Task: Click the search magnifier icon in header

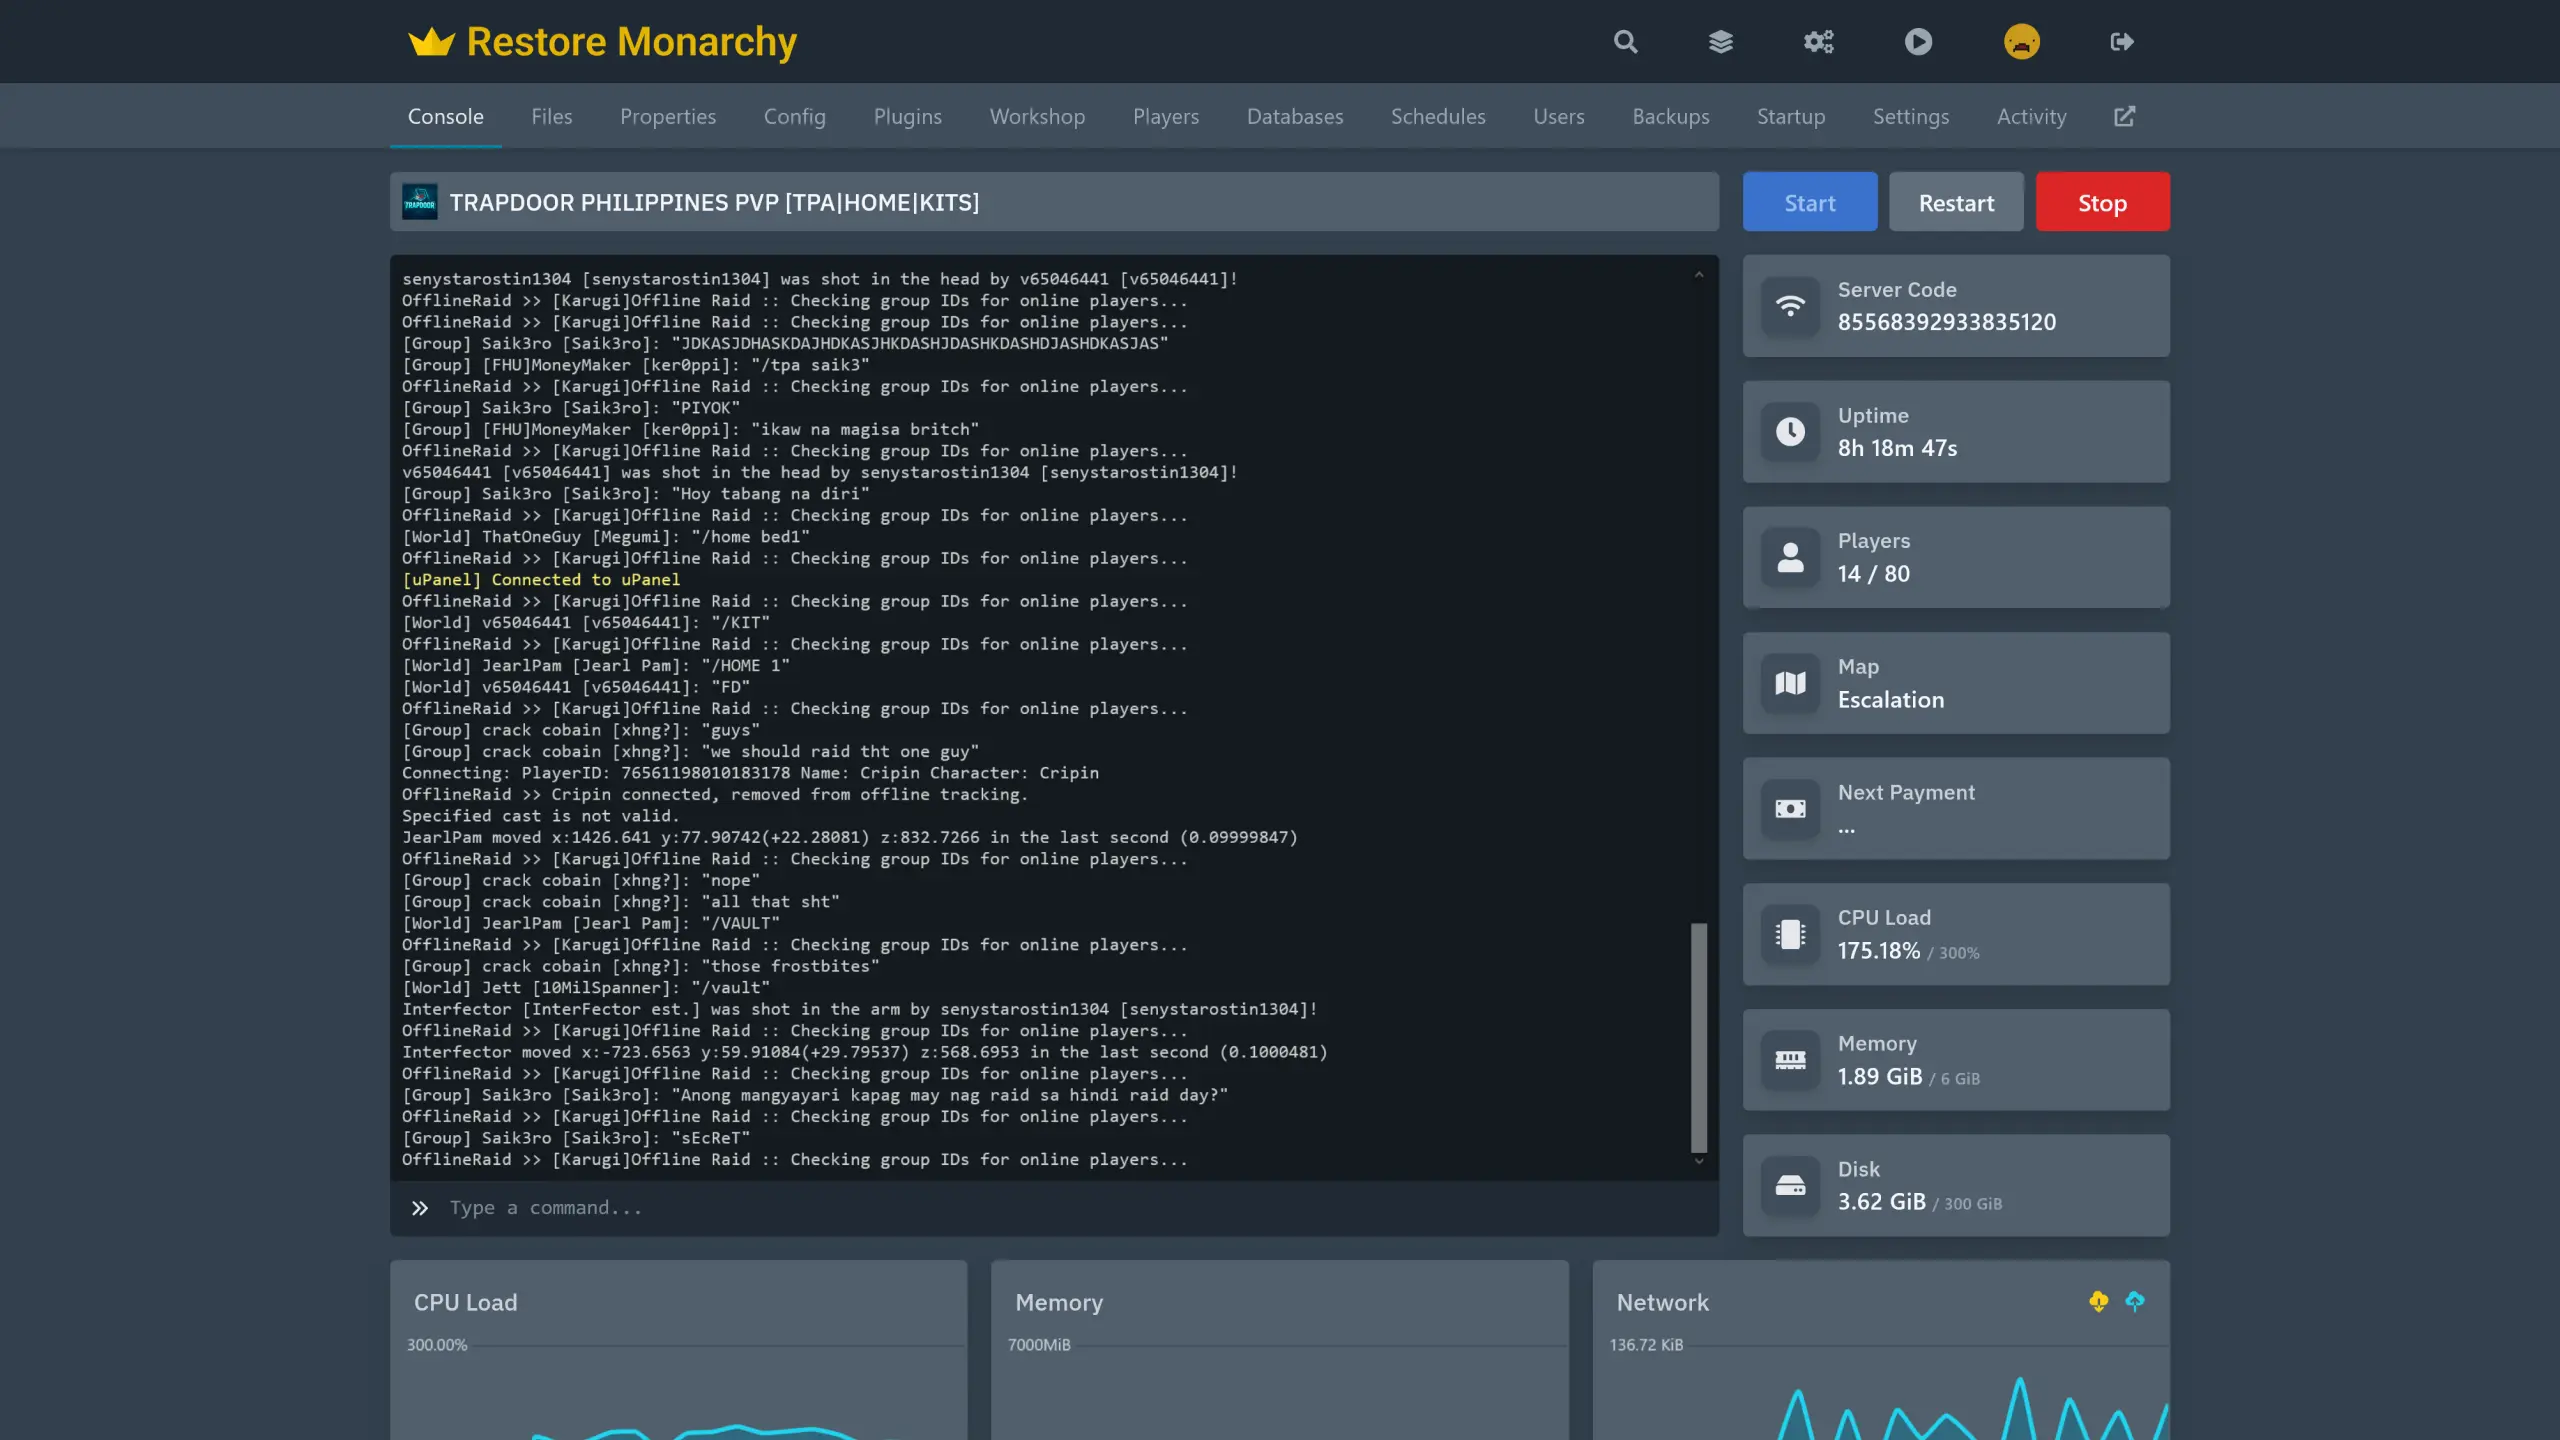Action: pos(1625,42)
